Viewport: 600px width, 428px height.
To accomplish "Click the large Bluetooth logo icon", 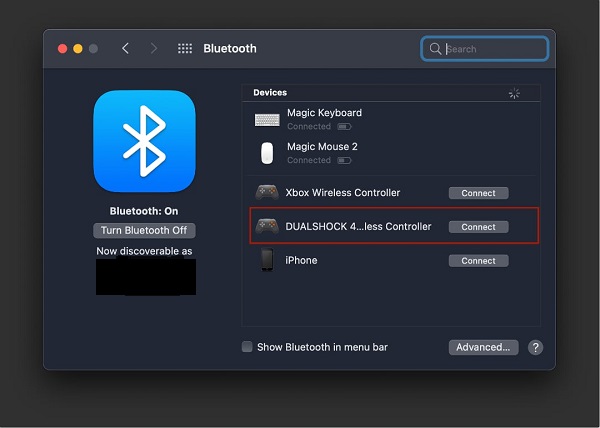I will coord(144,141).
